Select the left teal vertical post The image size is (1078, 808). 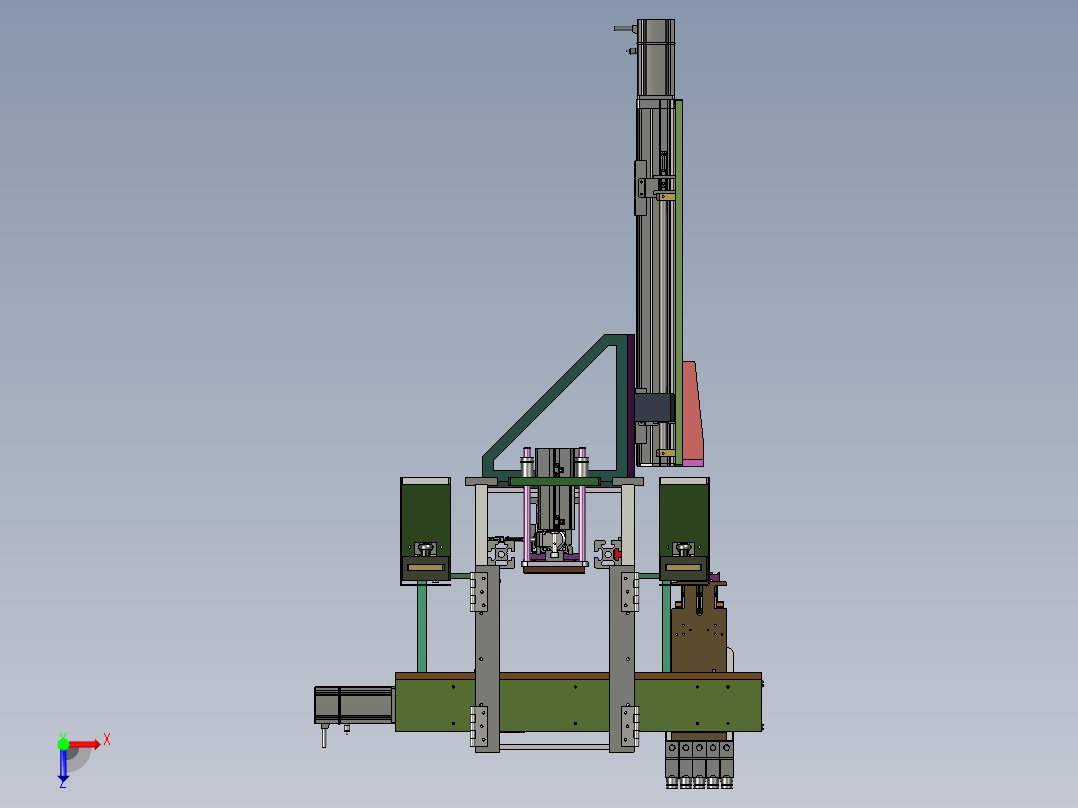[421, 627]
